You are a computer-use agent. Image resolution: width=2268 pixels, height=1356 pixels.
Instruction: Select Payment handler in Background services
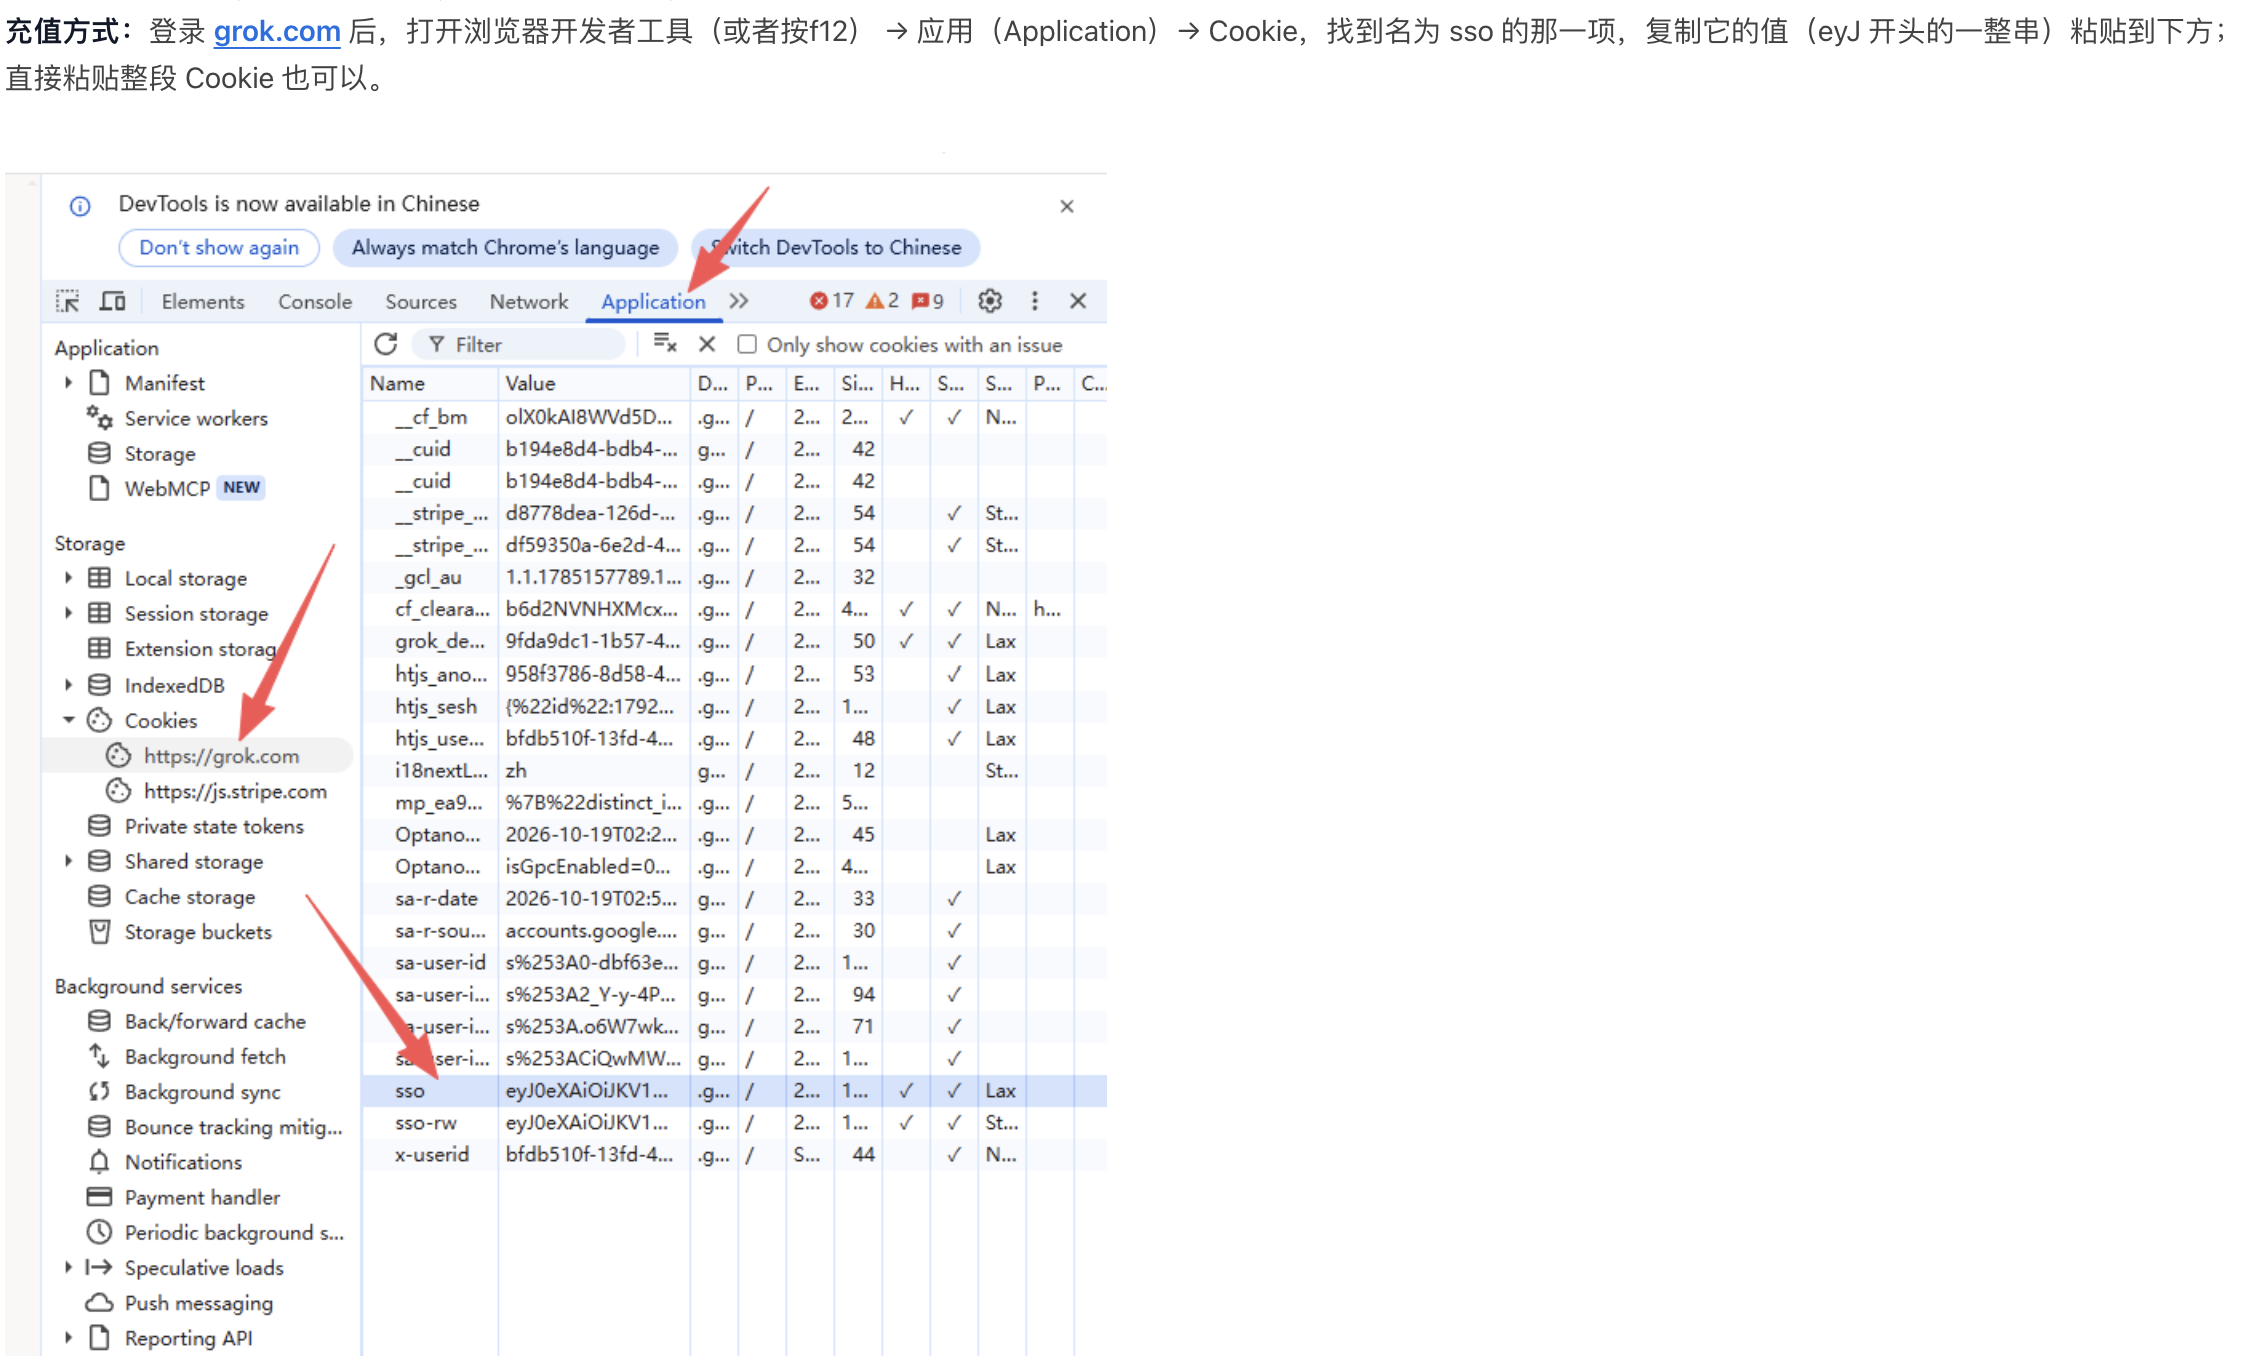(202, 1197)
